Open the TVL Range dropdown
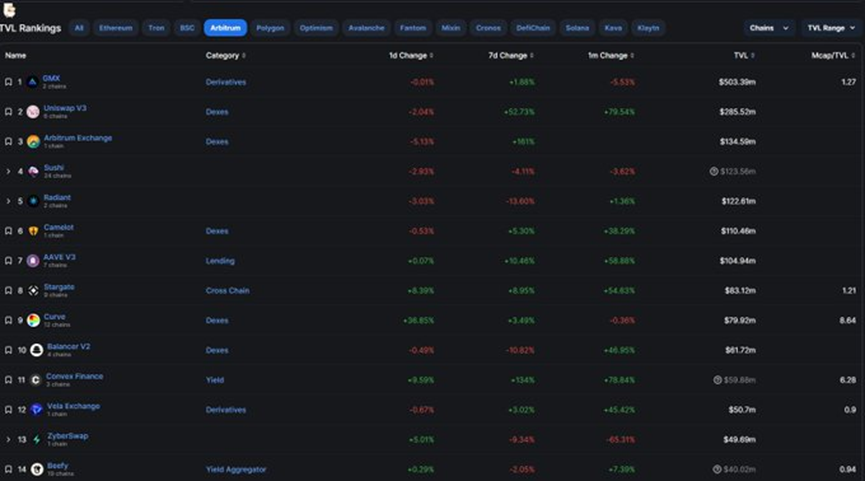 [x=829, y=28]
